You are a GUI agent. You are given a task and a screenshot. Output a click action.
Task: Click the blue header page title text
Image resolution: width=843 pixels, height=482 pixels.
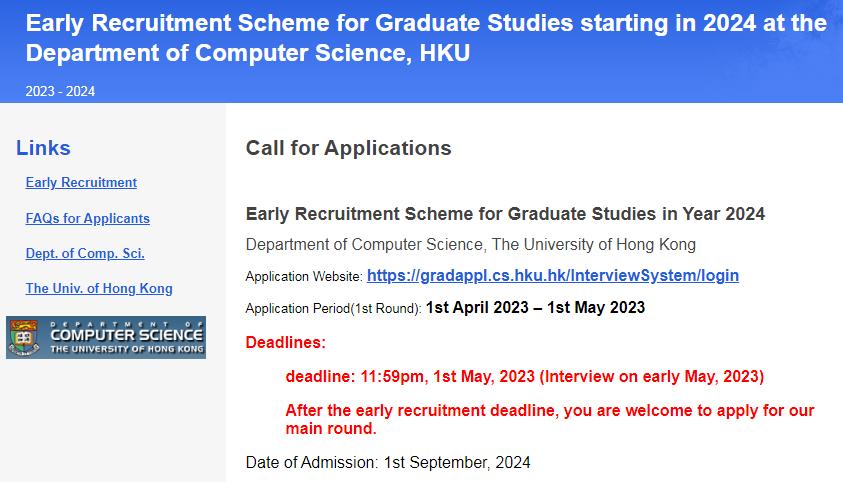[x=426, y=38]
